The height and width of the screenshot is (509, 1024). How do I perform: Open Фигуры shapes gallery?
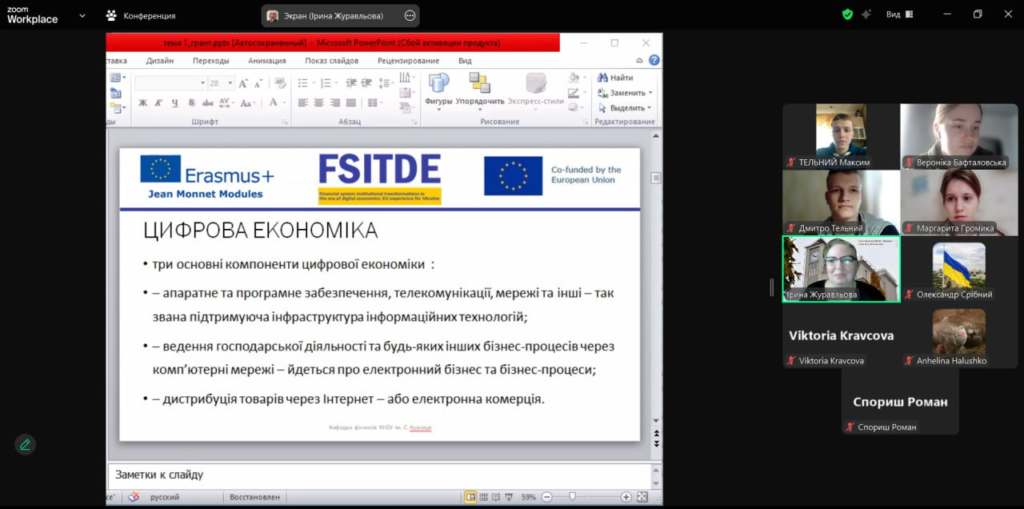point(438,91)
